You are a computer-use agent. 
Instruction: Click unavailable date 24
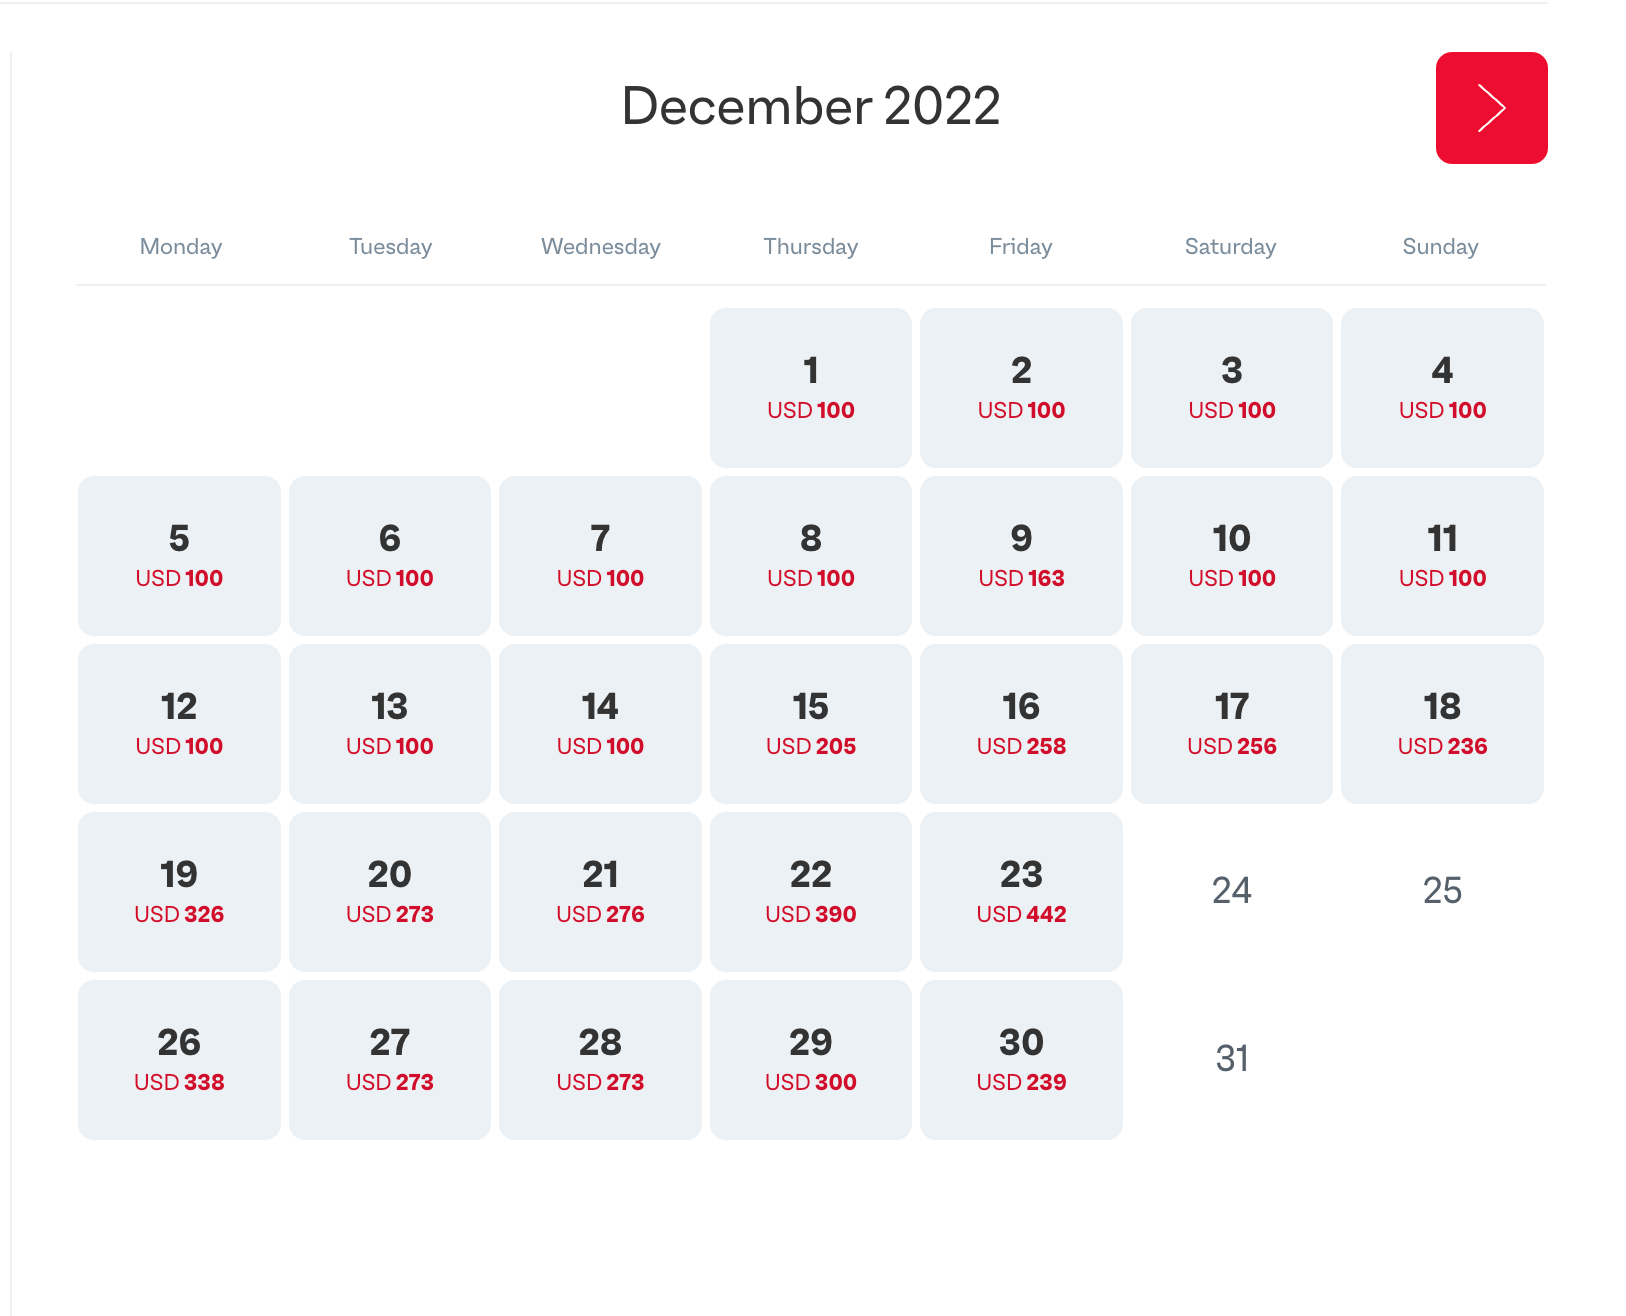pyautogui.click(x=1231, y=890)
